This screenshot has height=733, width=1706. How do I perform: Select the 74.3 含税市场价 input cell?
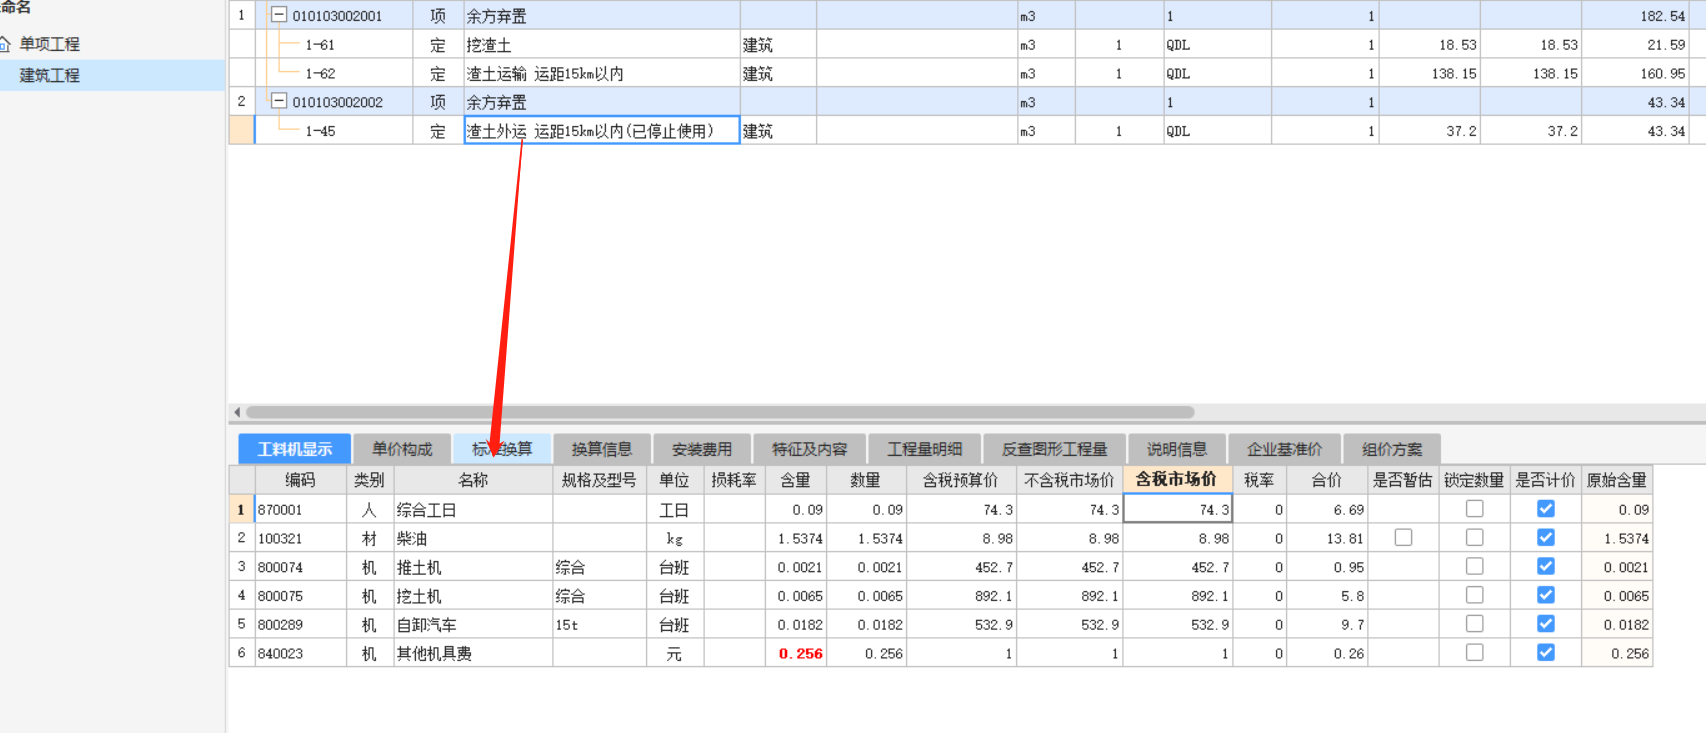[x=1177, y=509]
